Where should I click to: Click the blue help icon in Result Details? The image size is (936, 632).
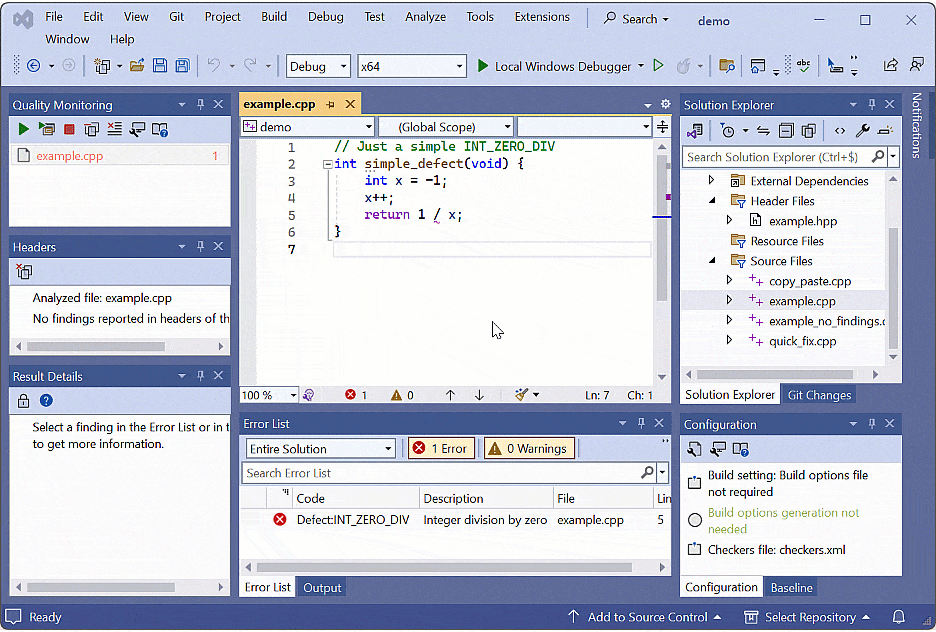point(46,401)
